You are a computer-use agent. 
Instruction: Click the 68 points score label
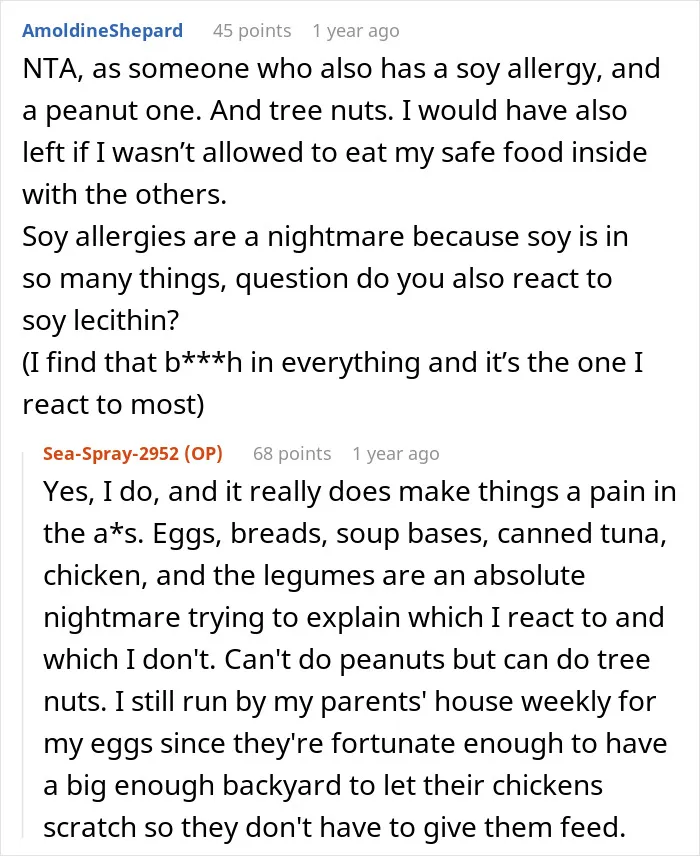[x=292, y=454]
